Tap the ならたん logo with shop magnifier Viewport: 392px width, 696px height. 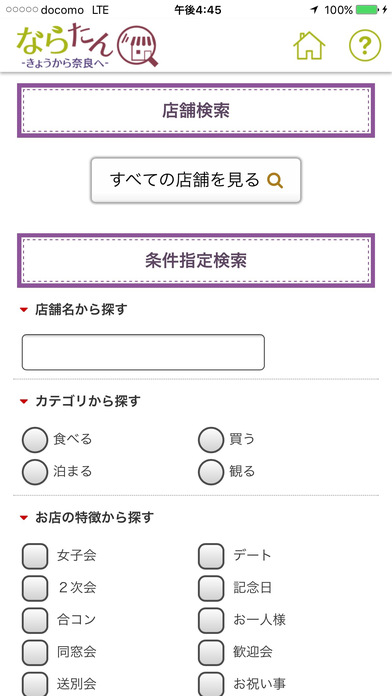click(87, 47)
